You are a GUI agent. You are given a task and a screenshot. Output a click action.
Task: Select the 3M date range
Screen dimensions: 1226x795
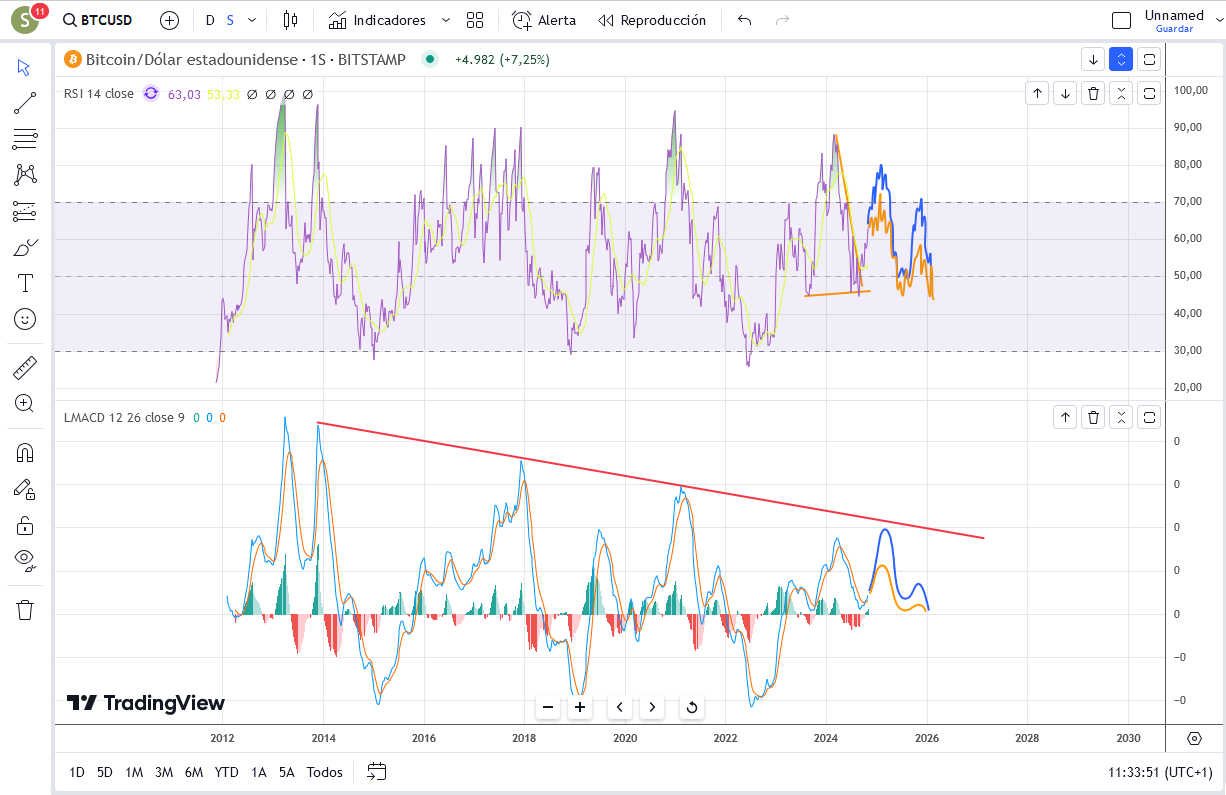coord(164,772)
